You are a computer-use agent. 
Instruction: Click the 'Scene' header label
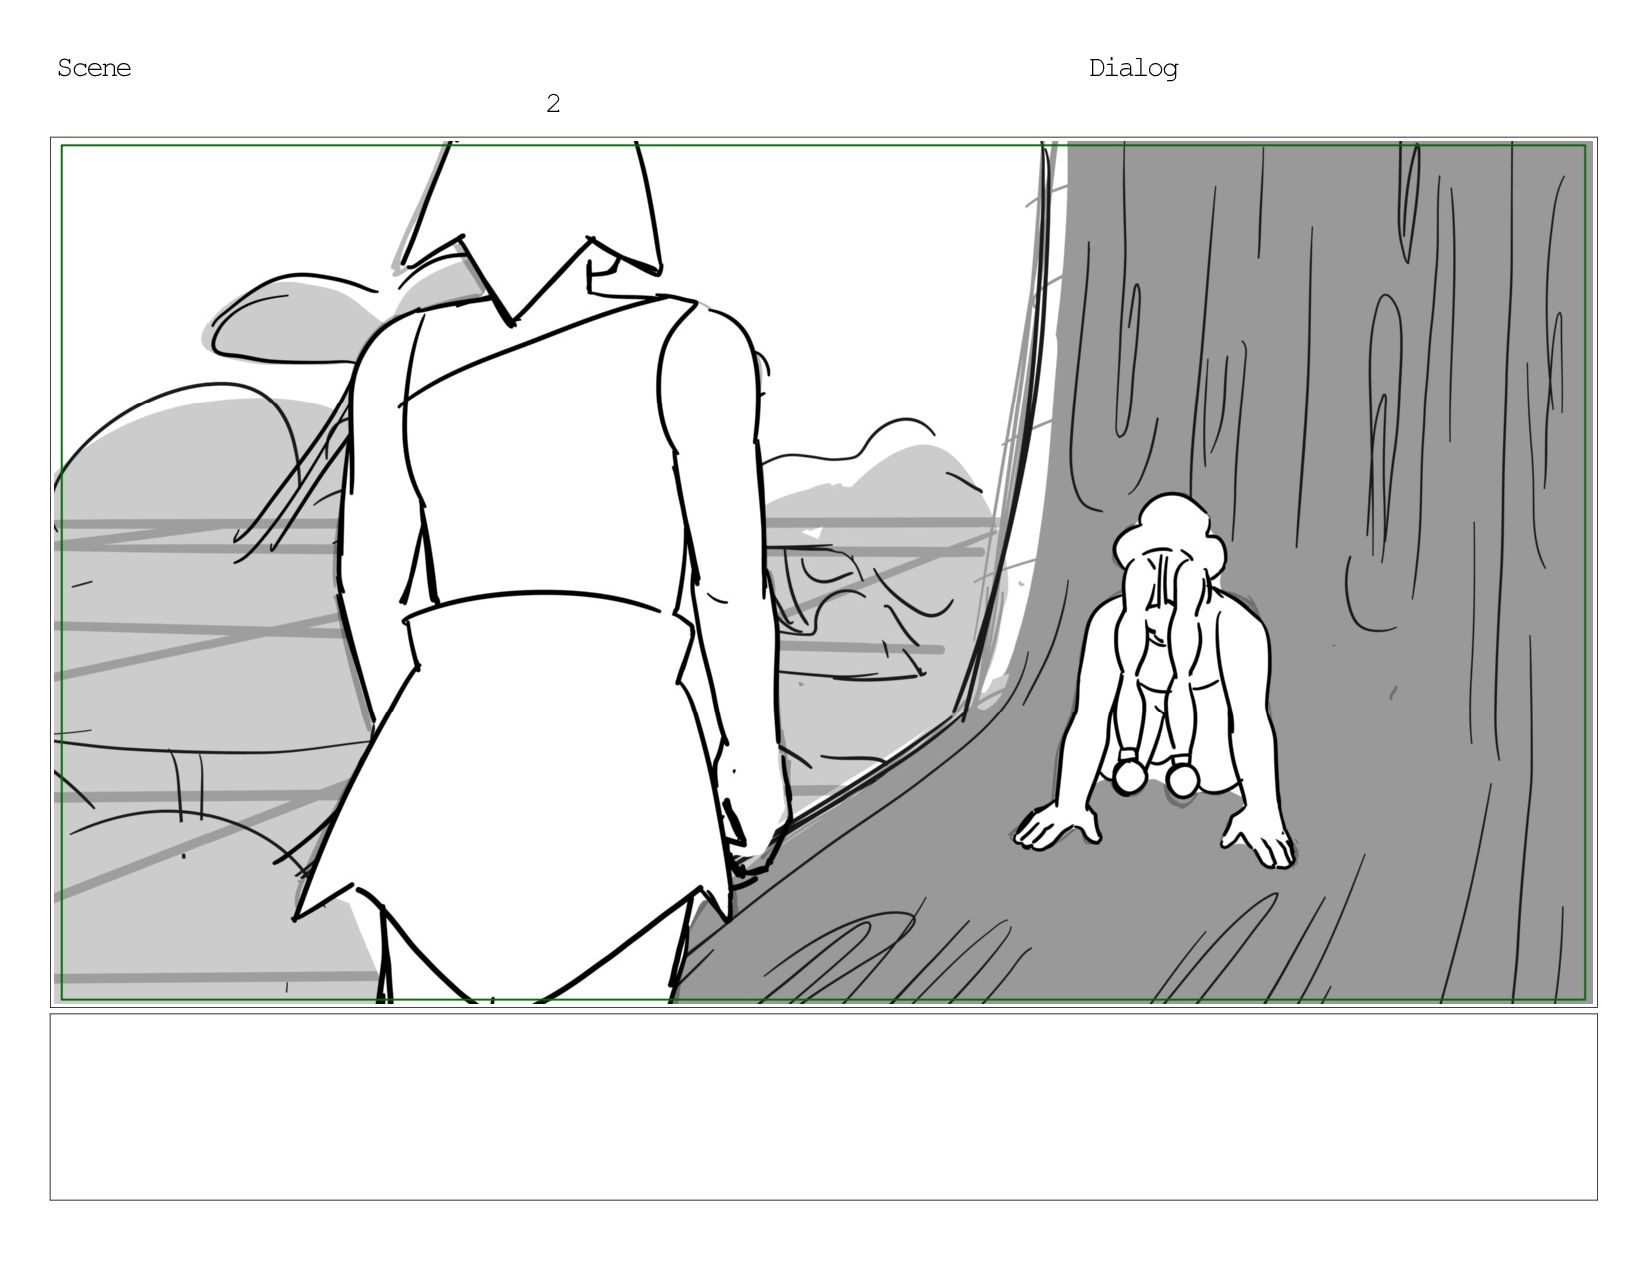click(x=94, y=68)
